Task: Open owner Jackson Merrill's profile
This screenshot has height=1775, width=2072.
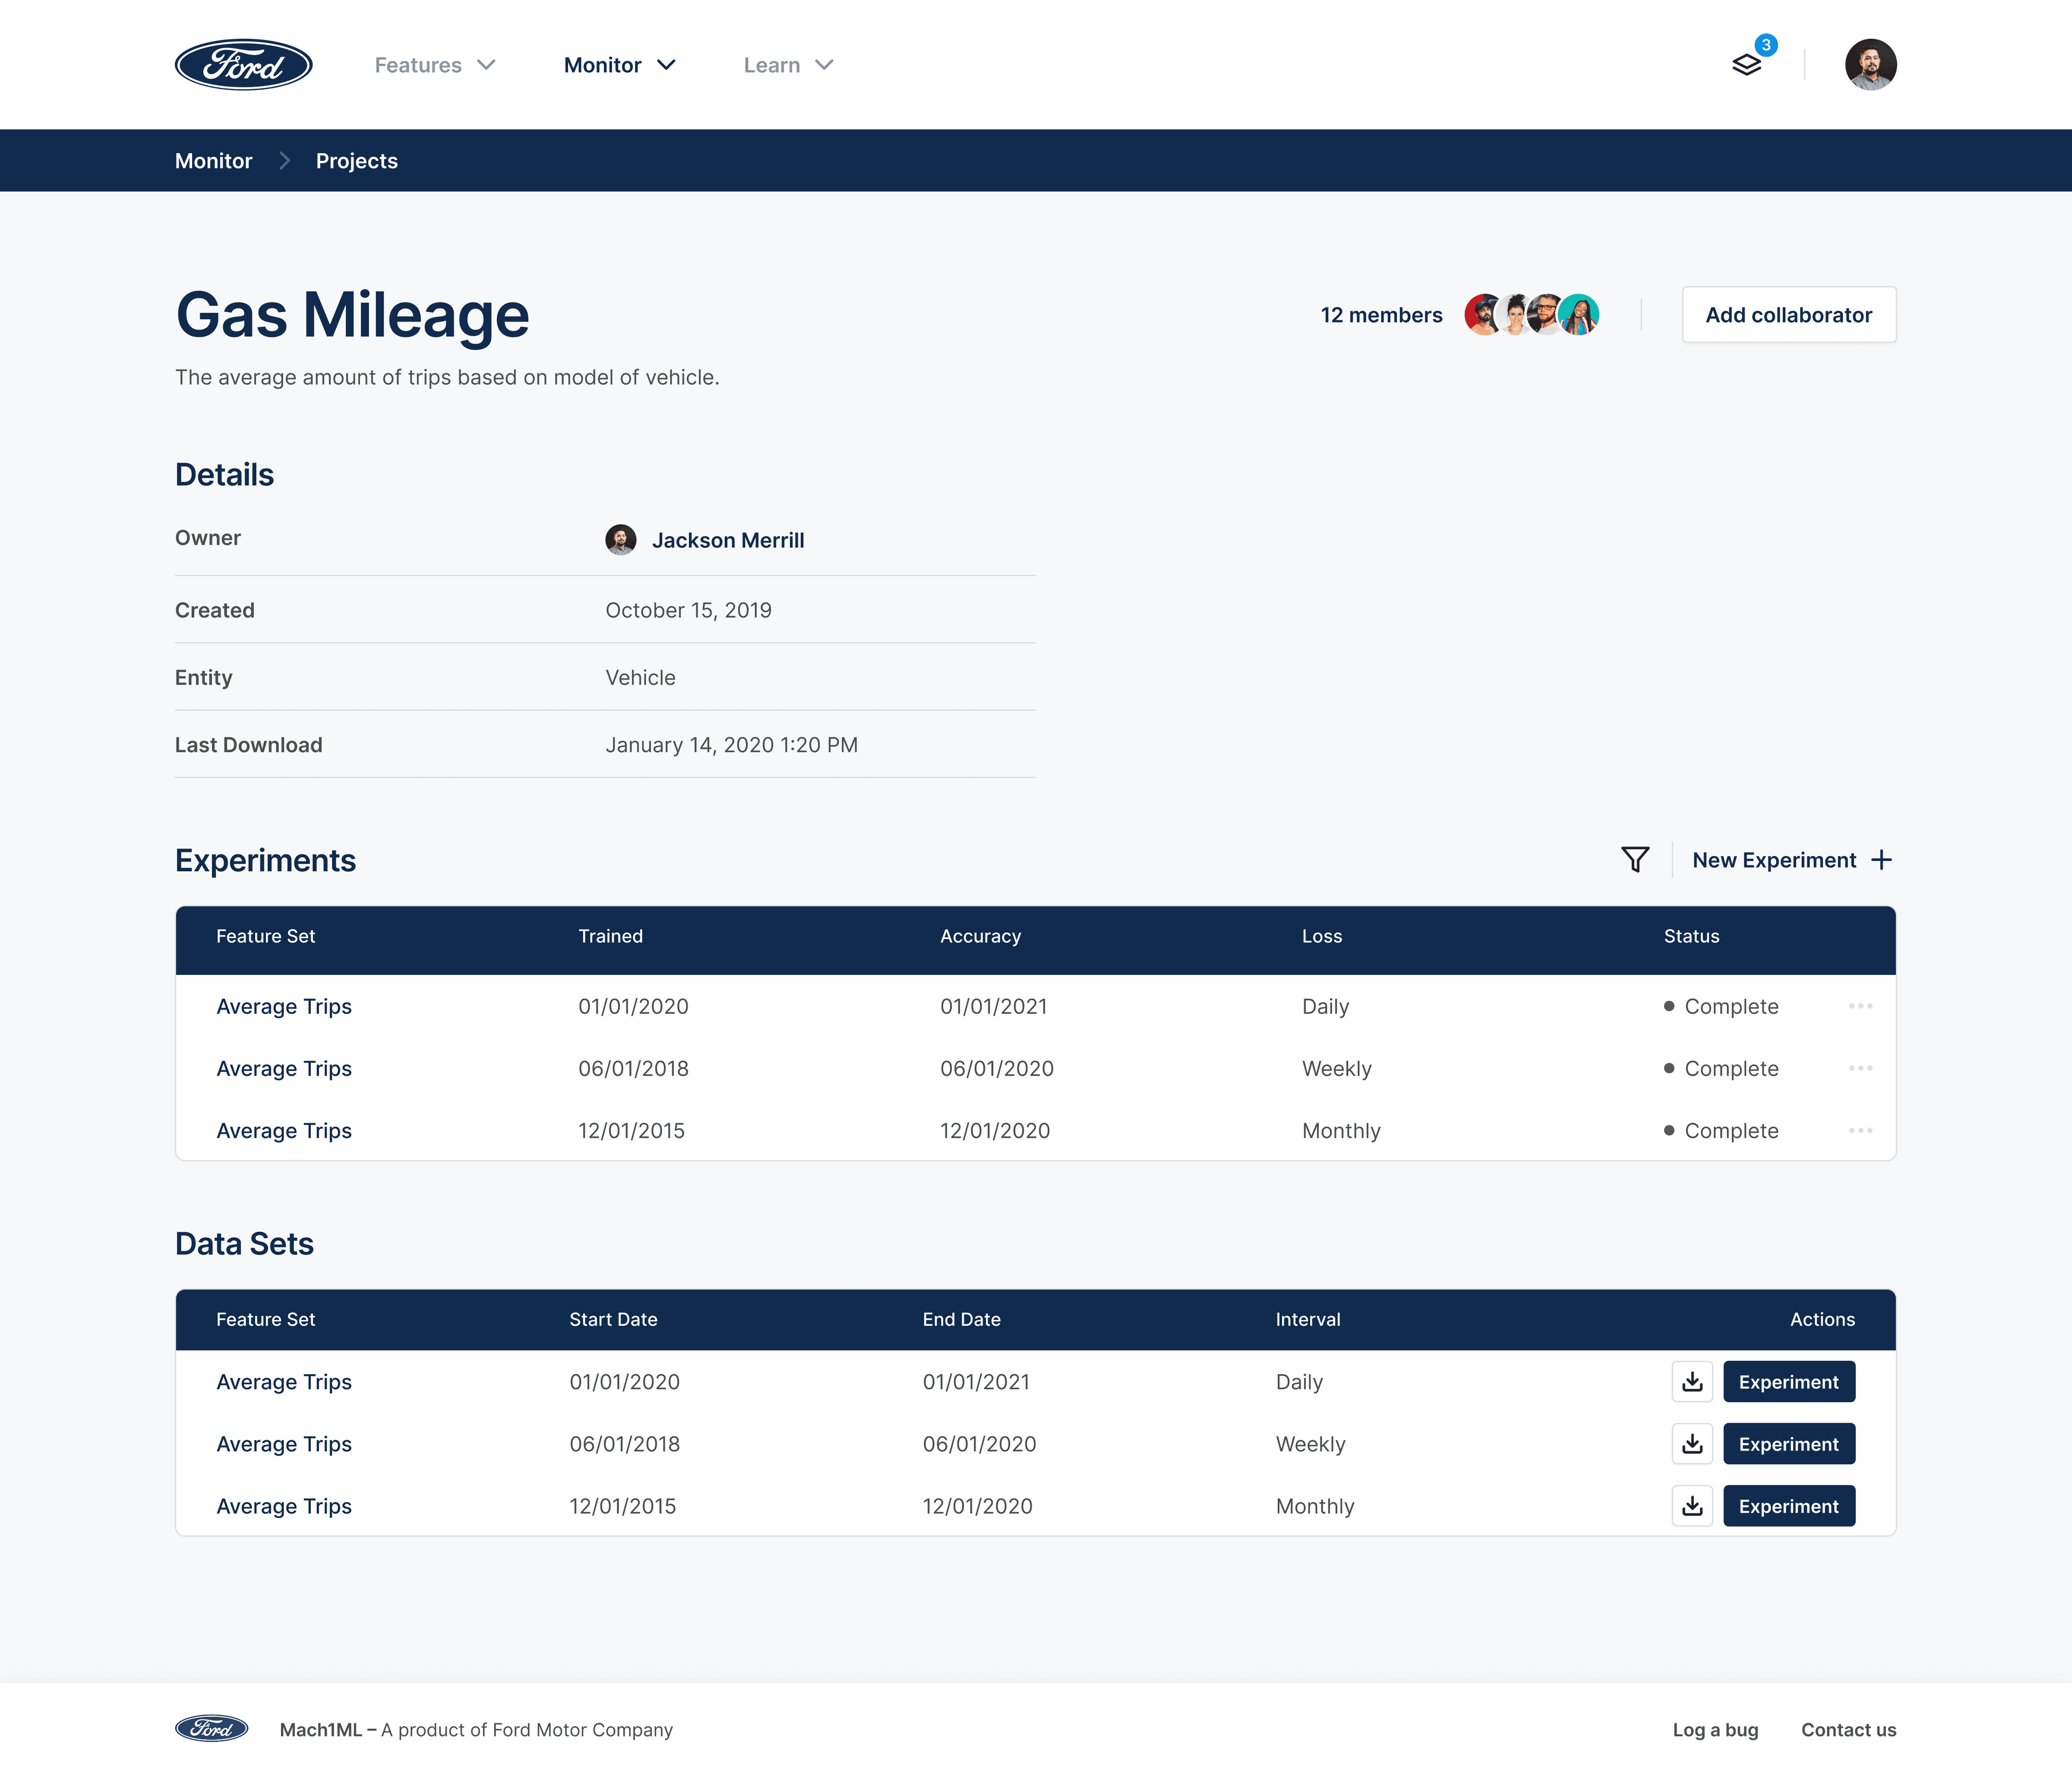Action: [x=727, y=540]
